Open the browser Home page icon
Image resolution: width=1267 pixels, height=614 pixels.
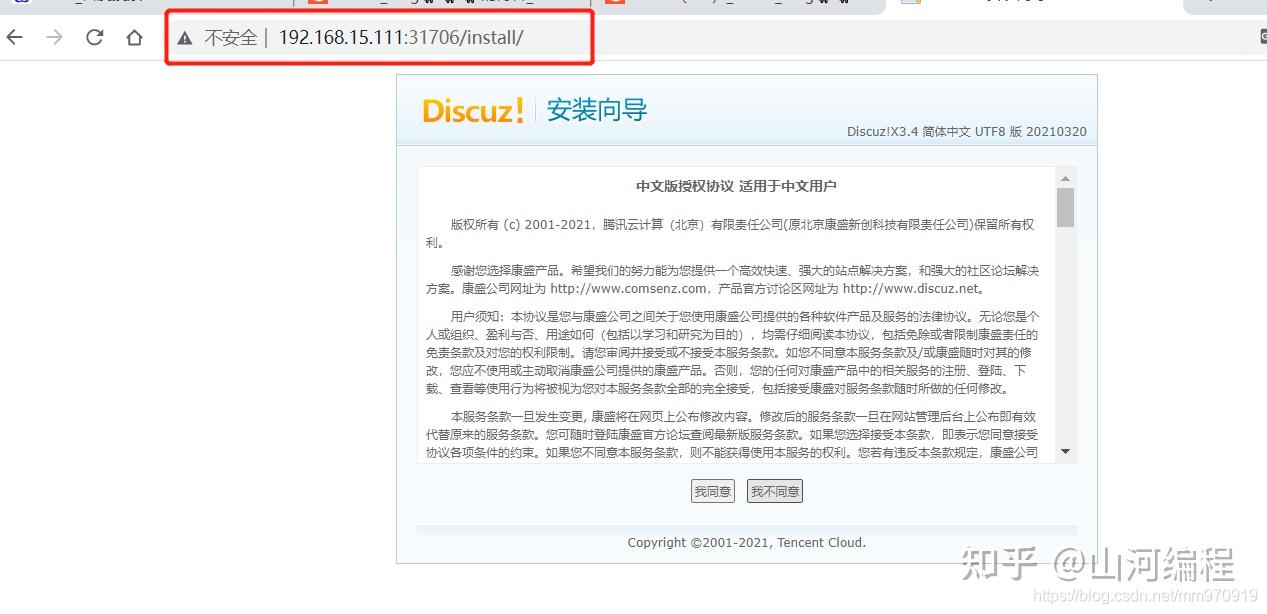click(x=133, y=37)
